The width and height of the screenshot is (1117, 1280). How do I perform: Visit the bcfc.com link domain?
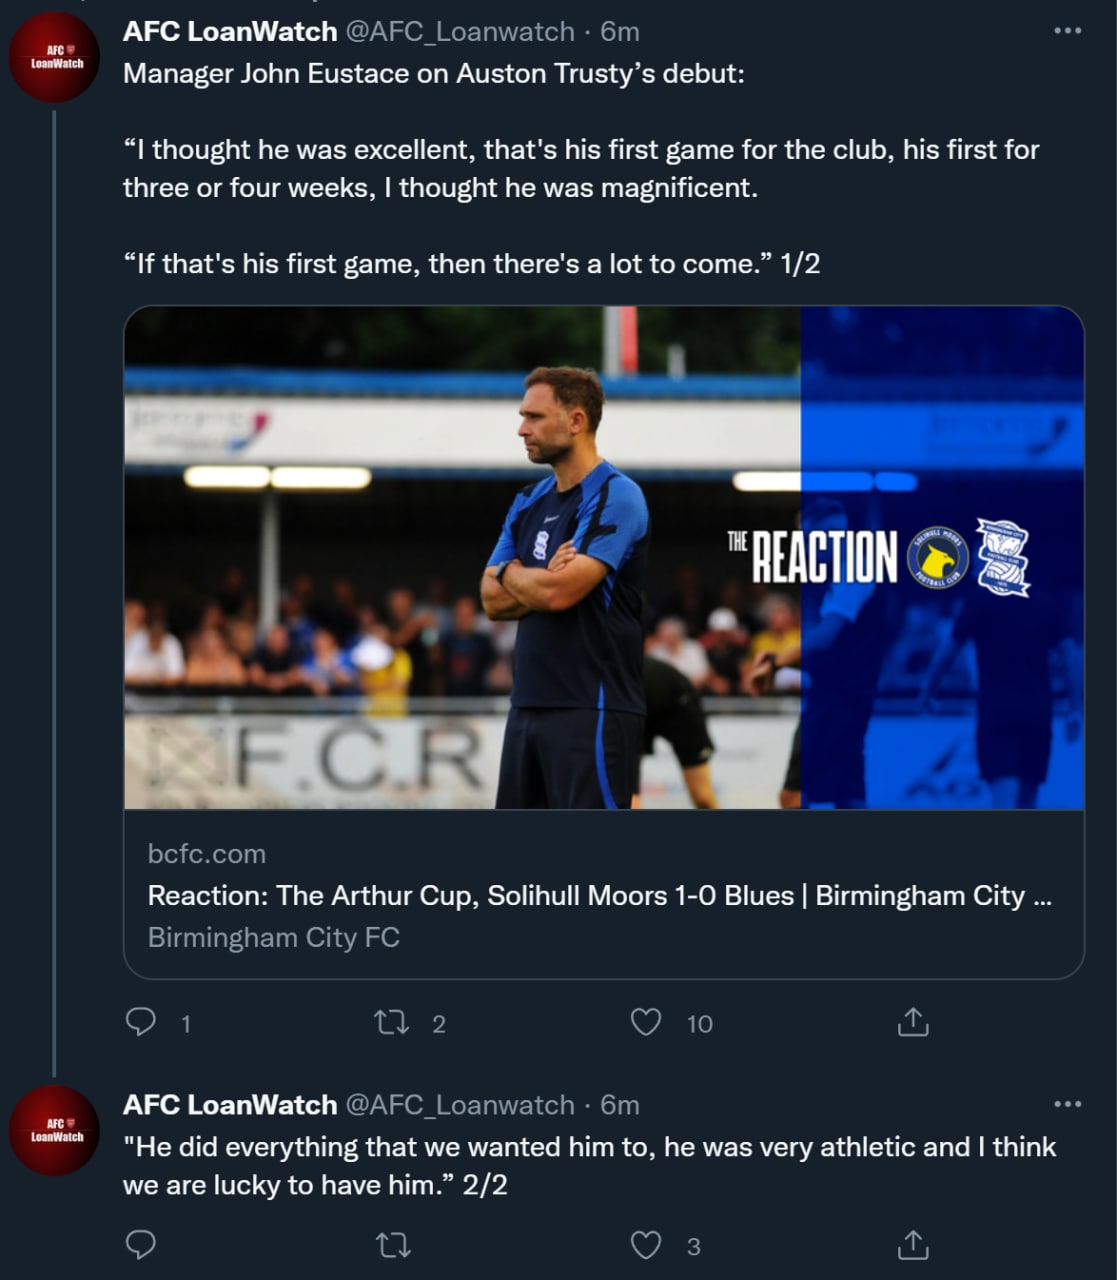(x=206, y=853)
